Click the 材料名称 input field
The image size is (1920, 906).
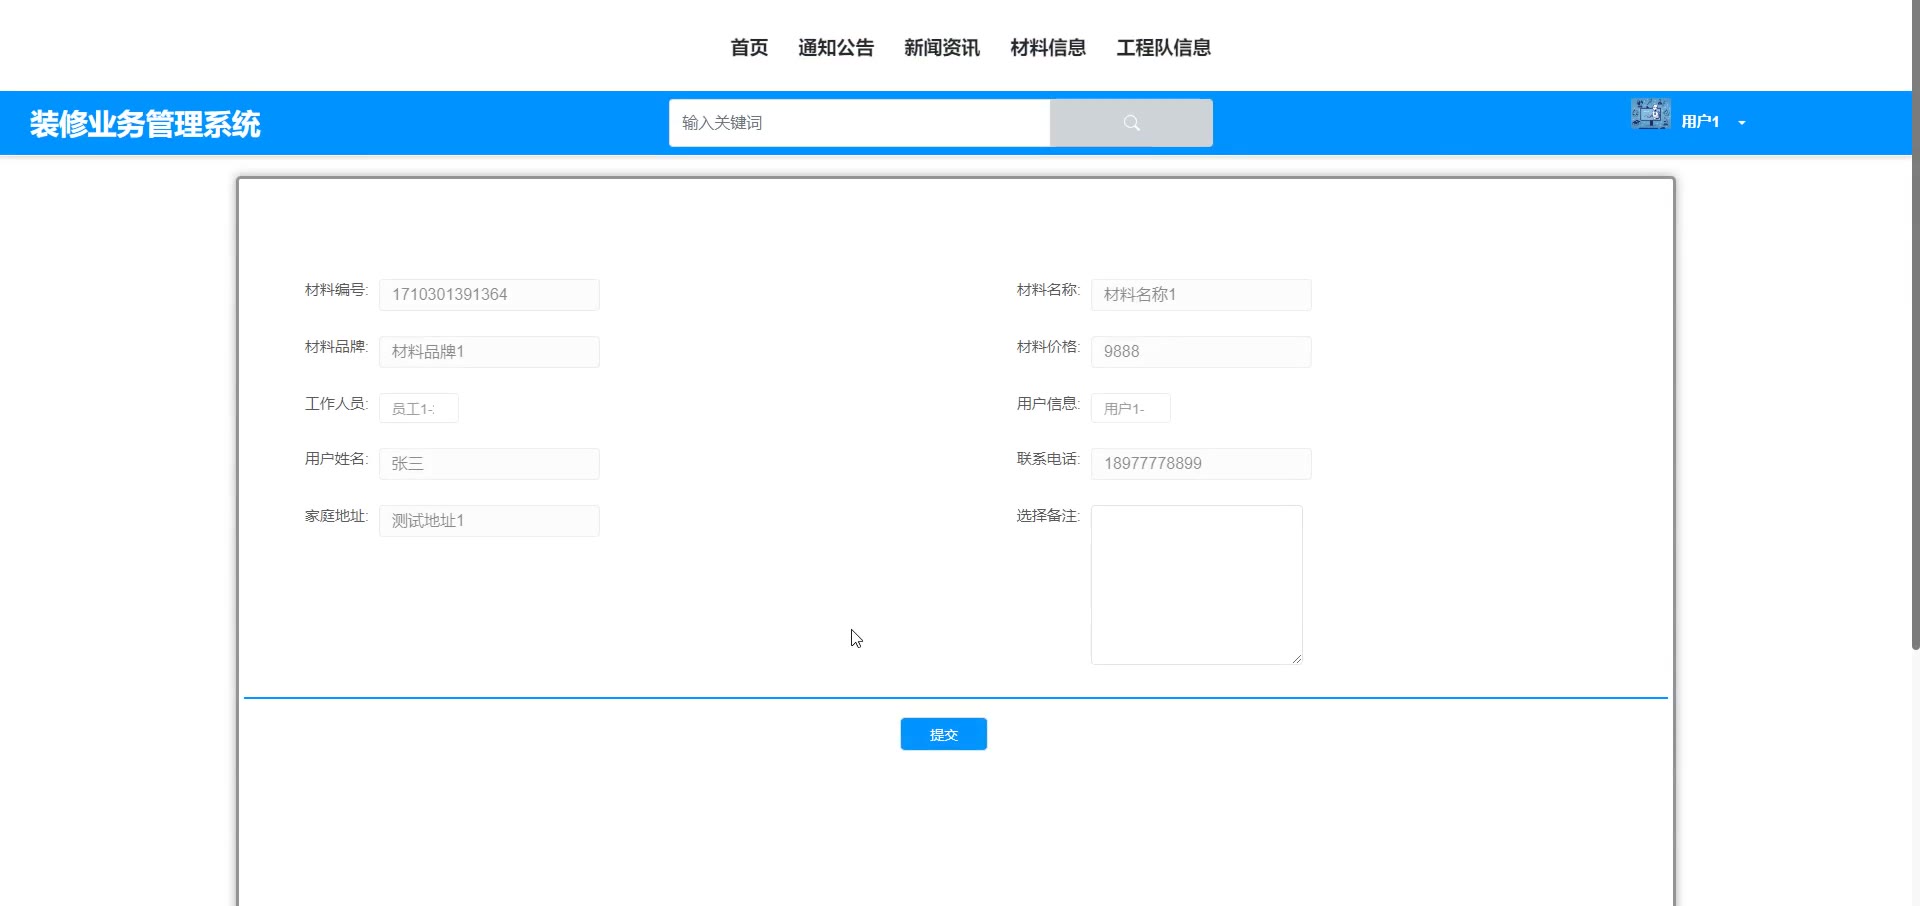[x=1201, y=295]
